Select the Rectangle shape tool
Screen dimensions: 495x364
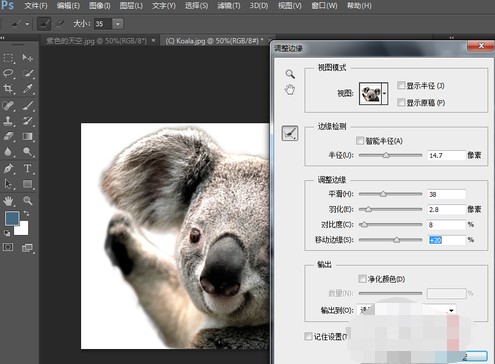28,184
